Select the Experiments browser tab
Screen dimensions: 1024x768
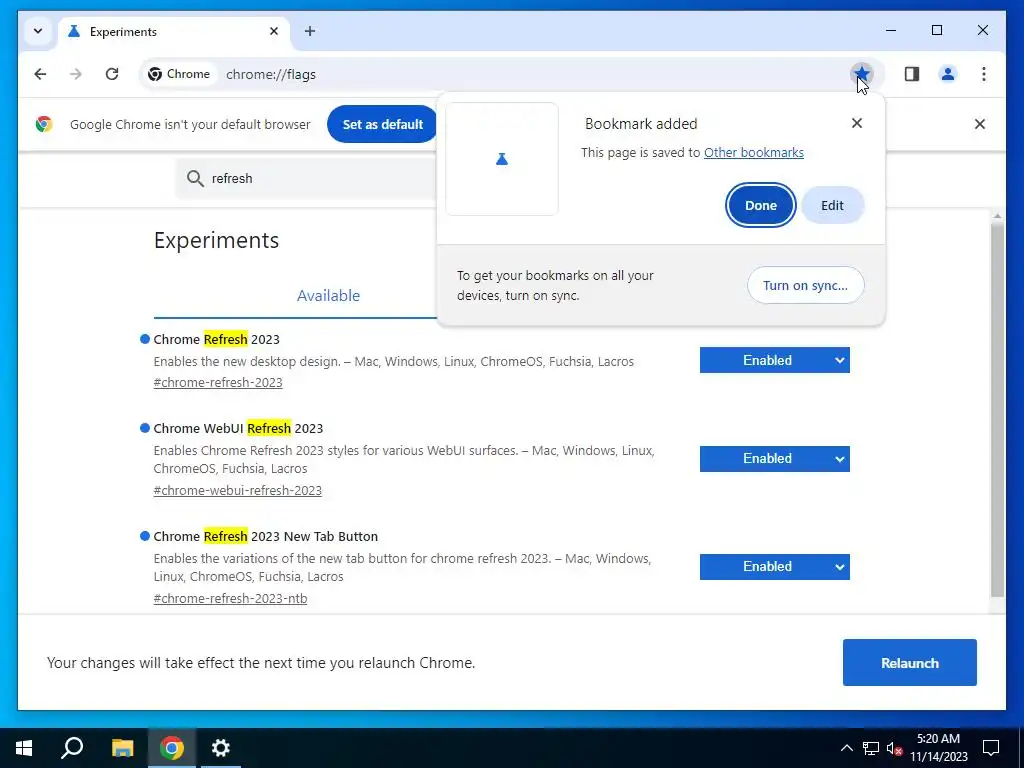coord(174,31)
